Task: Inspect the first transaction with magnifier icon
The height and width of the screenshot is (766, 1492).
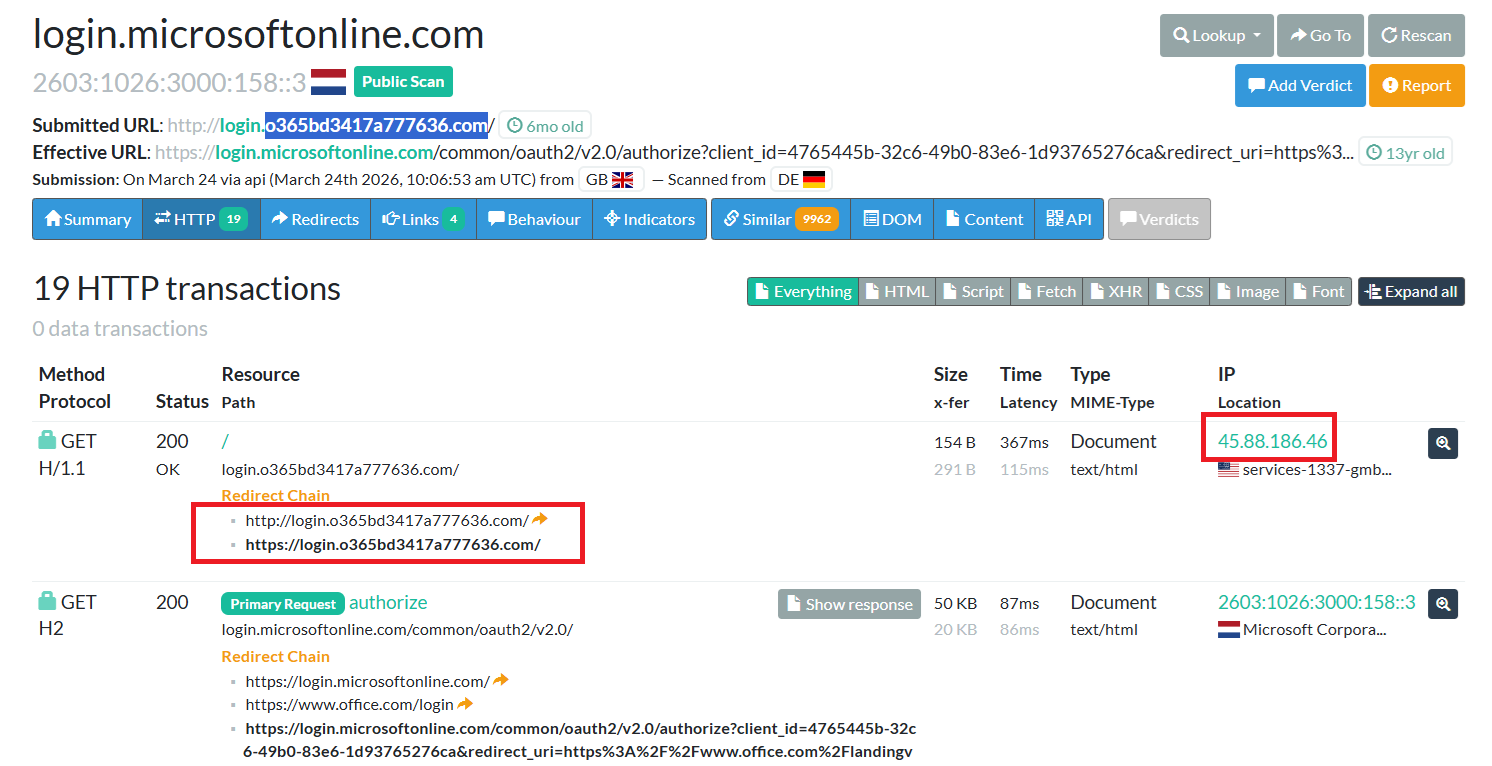Action: pyautogui.click(x=1442, y=443)
